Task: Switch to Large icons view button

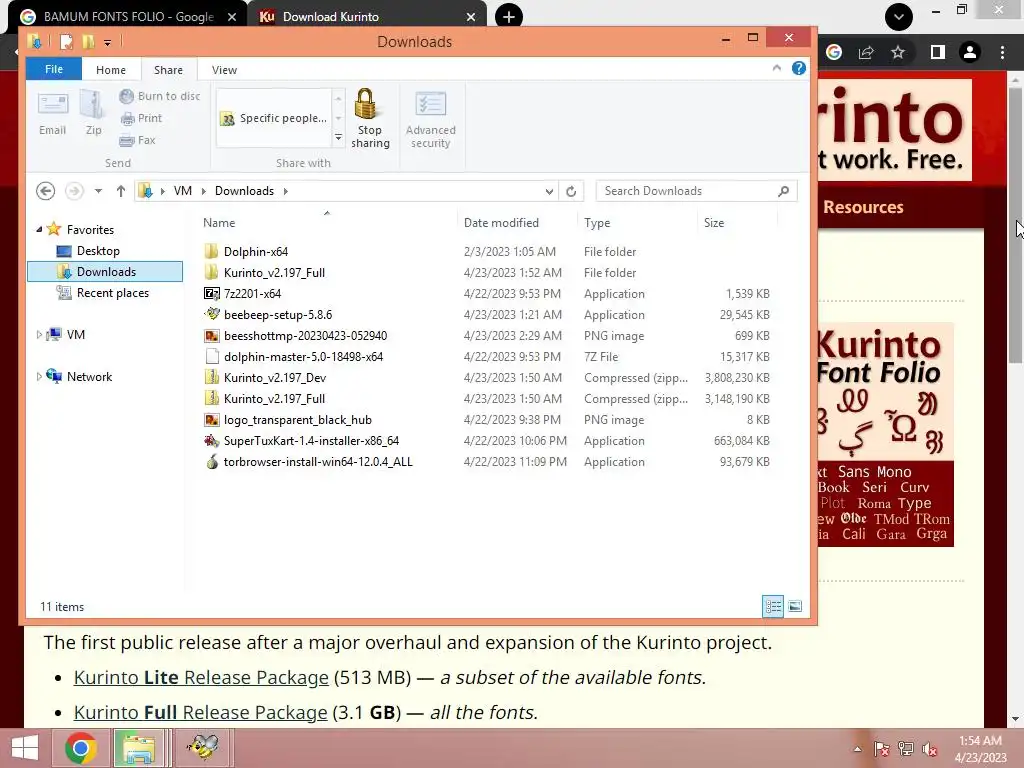Action: 795,606
